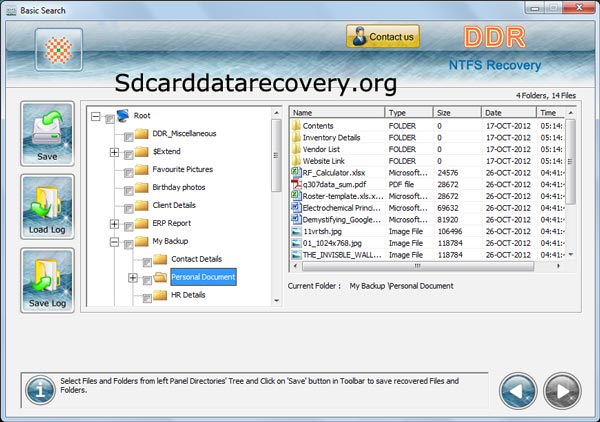Select the HR Details tree item label
This screenshot has height=422, width=600.
point(188,295)
